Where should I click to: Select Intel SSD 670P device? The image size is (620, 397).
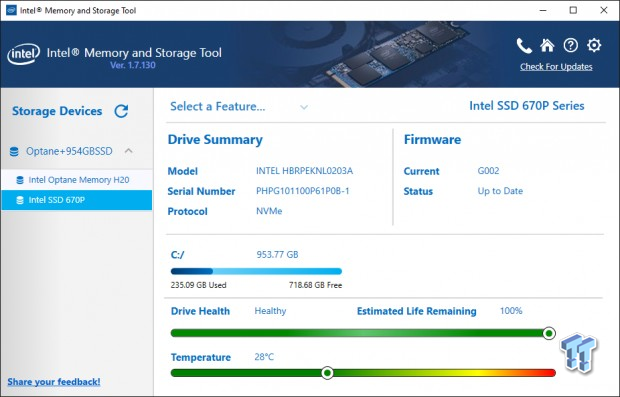point(77,200)
